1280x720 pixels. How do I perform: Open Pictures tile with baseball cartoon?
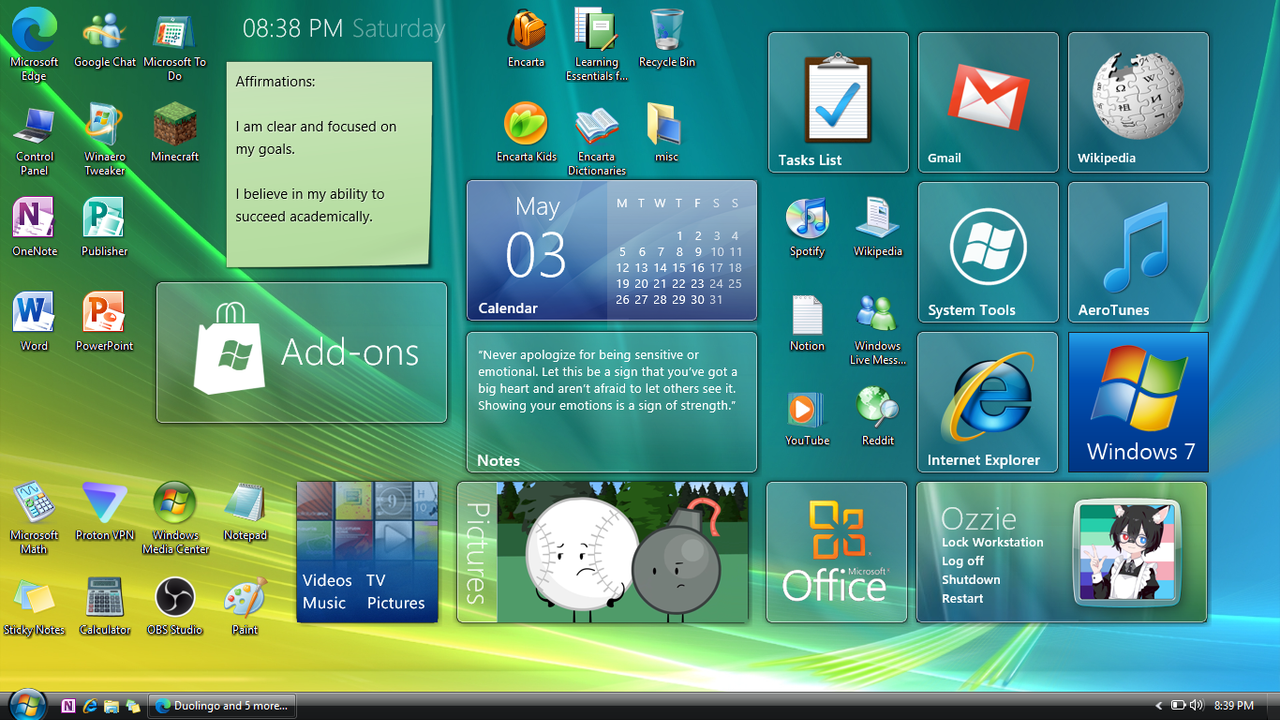[603, 552]
